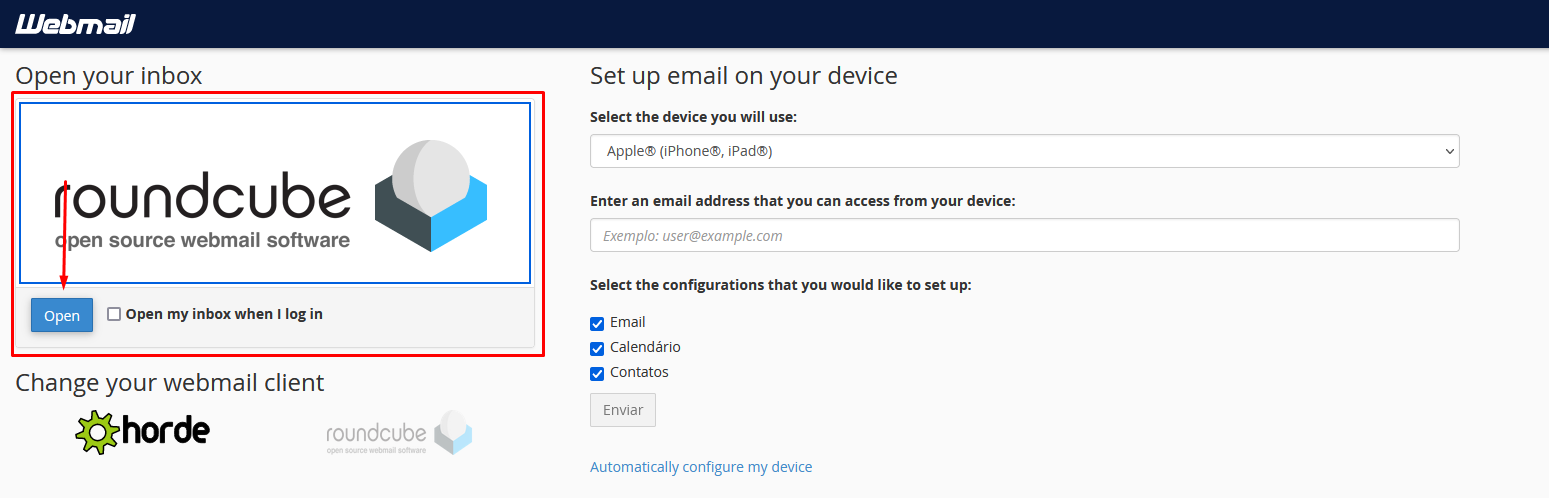Follow the Automatically configure my device link
The width and height of the screenshot is (1549, 498).
click(x=701, y=467)
